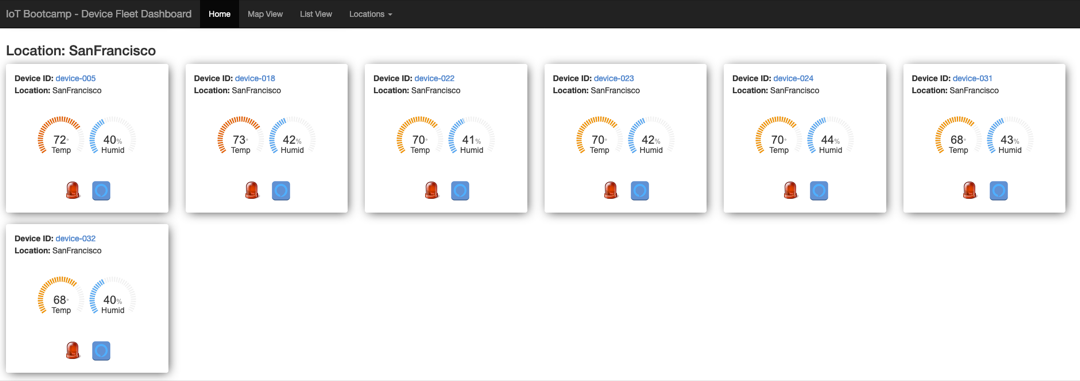Image resolution: width=1080 pixels, height=381 pixels.
Task: Click the Location text in device-024 card
Action: pyautogui.click(x=776, y=90)
